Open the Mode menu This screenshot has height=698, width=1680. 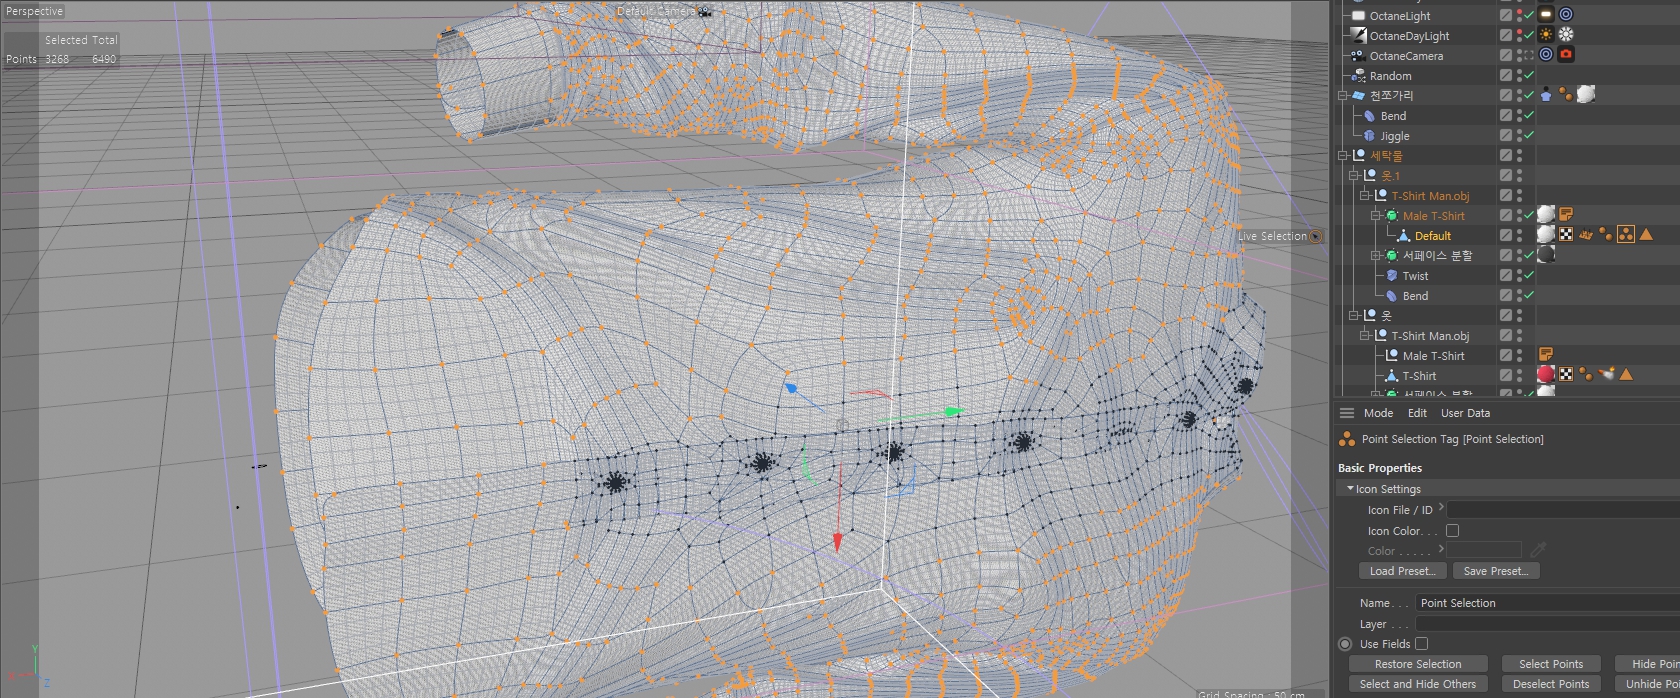(1378, 413)
